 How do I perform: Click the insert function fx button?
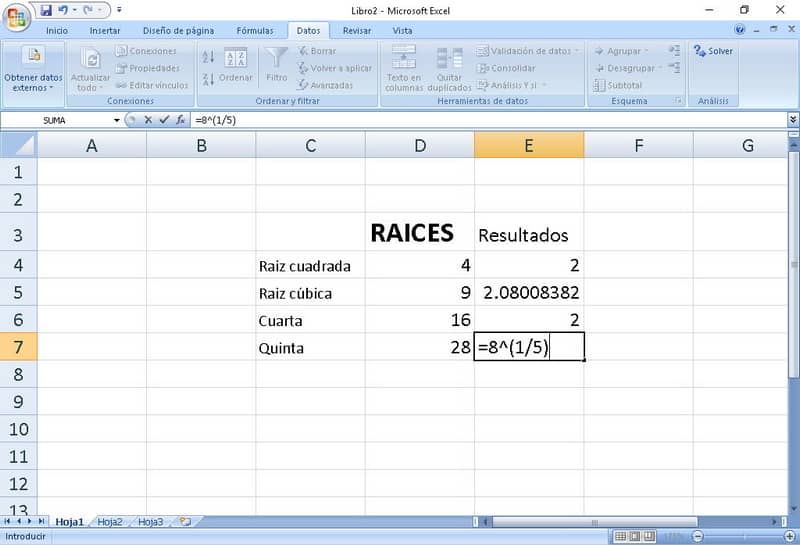tap(180, 120)
